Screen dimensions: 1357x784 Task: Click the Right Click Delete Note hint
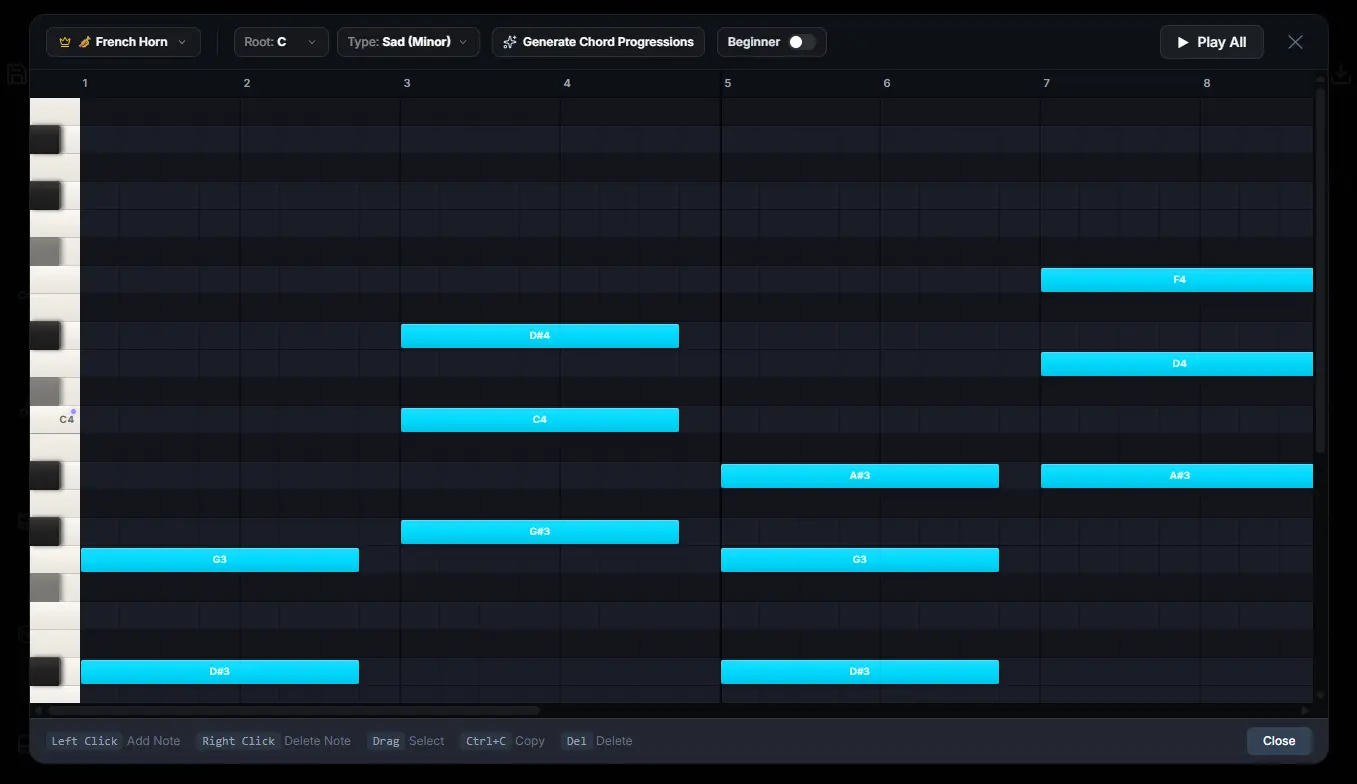point(275,741)
